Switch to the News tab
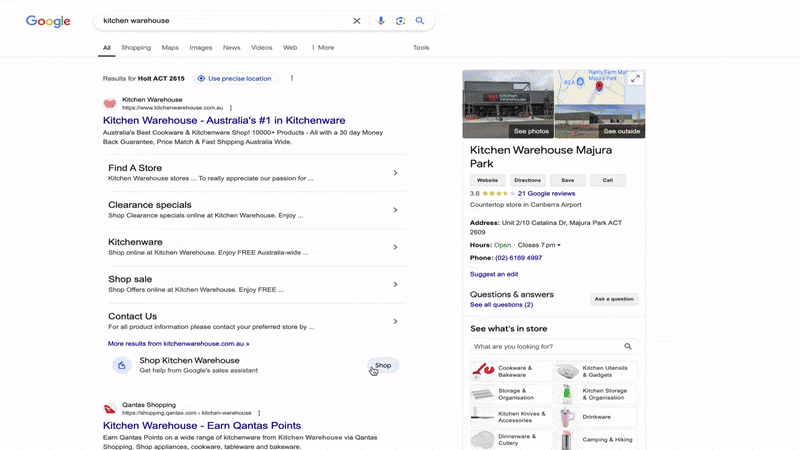The image size is (800, 450). click(x=232, y=47)
